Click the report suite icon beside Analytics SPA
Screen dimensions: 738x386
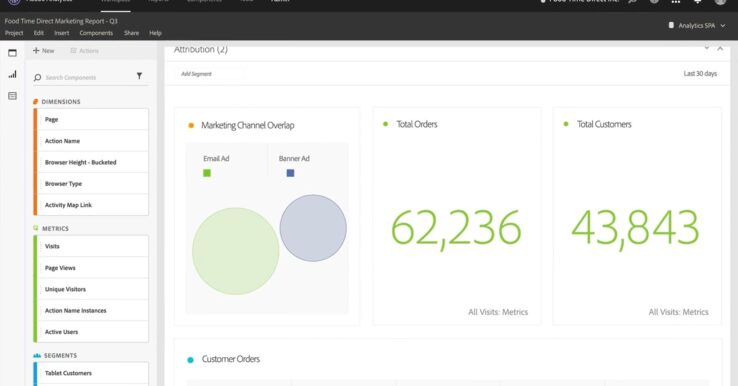click(x=671, y=25)
